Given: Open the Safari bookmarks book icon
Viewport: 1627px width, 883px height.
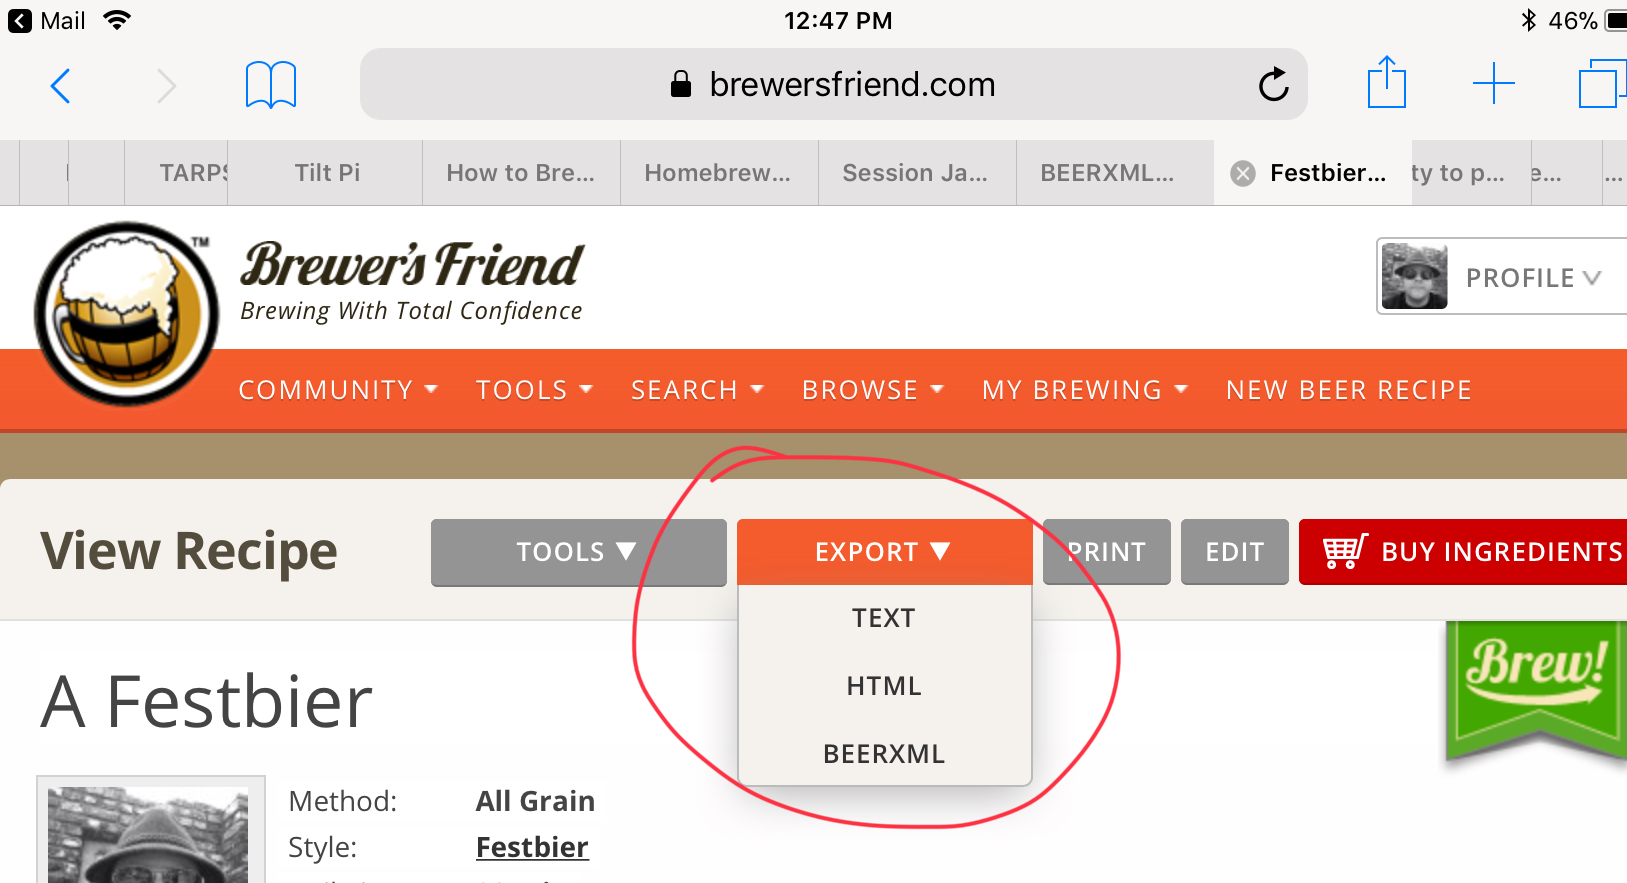Looking at the screenshot, I should [271, 85].
